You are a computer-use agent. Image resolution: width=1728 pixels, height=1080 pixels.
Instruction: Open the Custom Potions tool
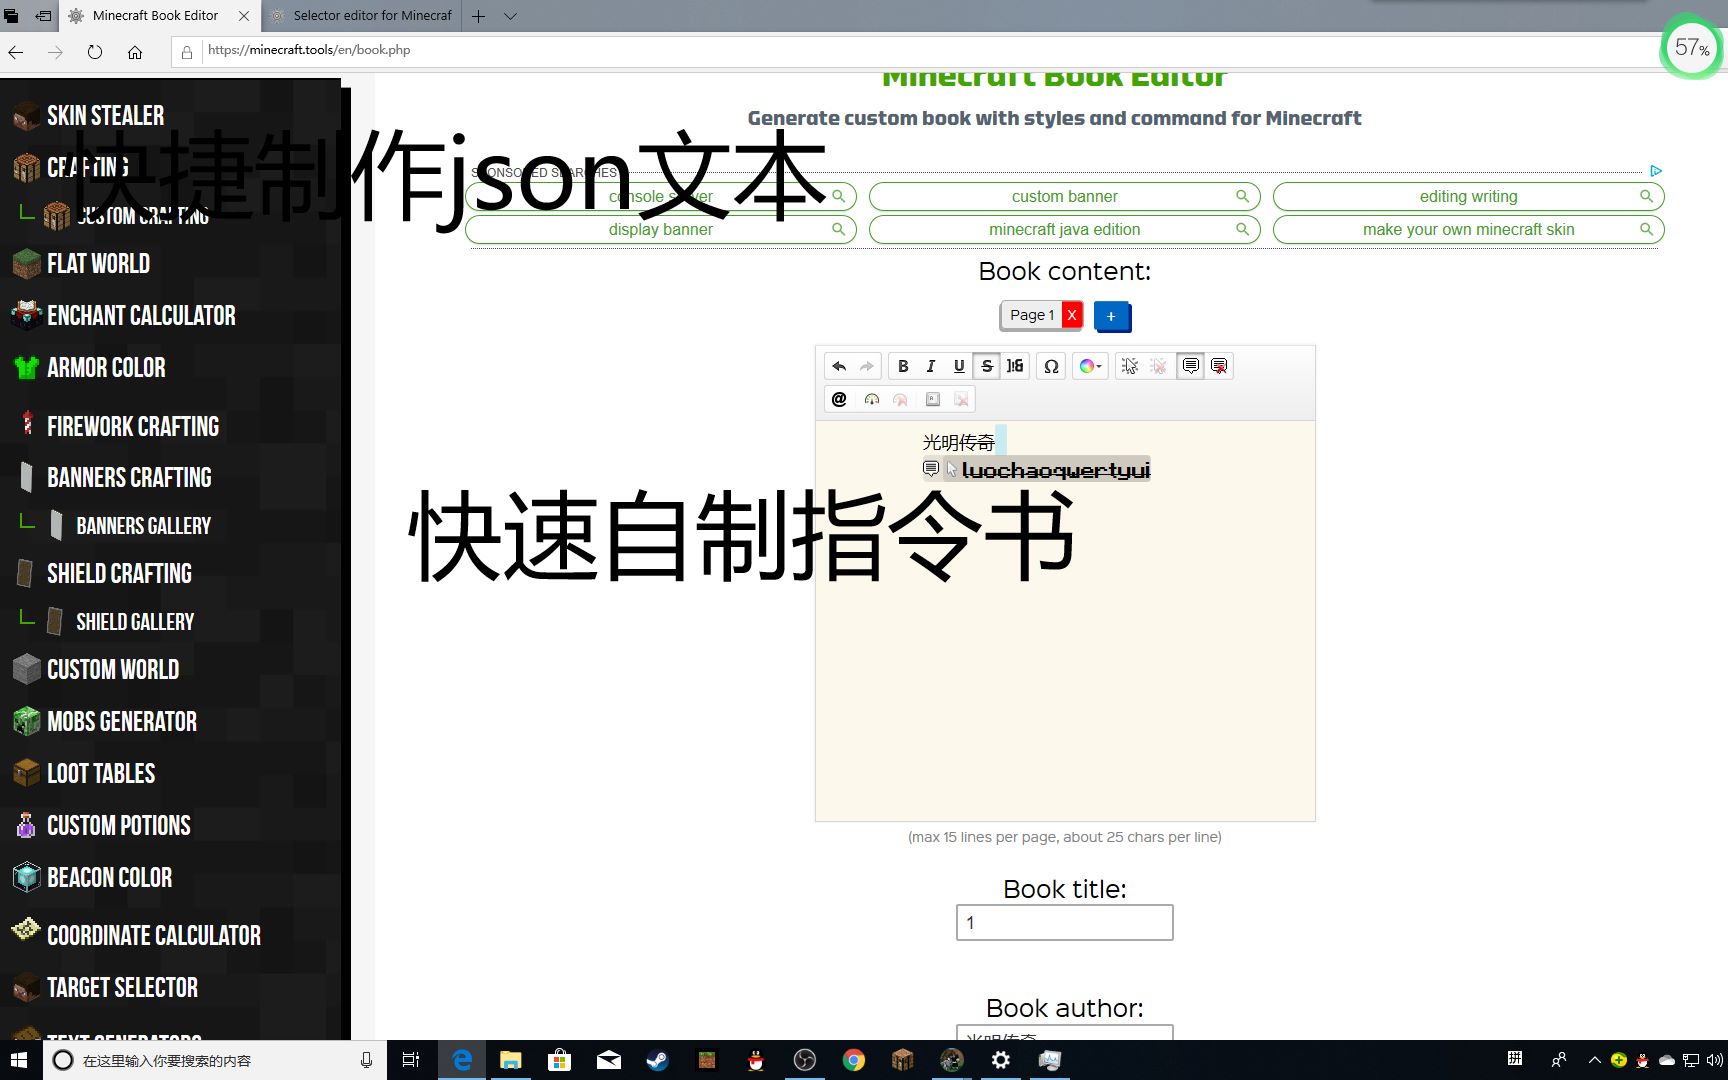click(118, 826)
